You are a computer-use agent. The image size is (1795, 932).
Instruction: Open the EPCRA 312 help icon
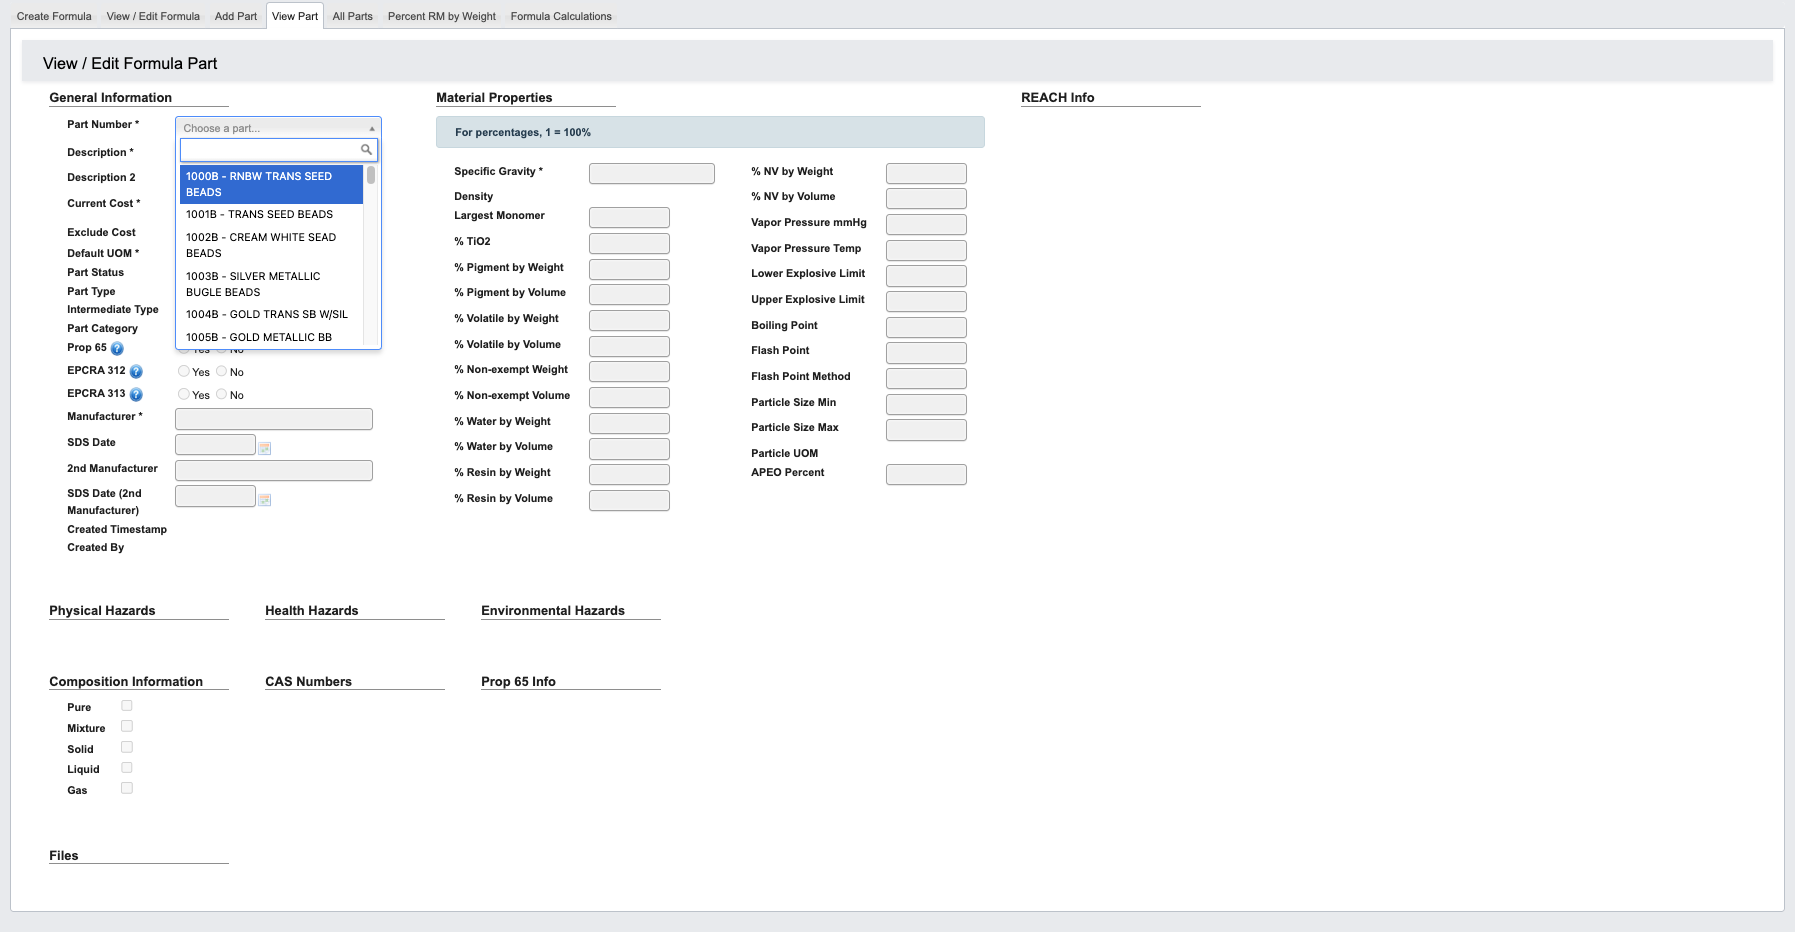pos(136,372)
